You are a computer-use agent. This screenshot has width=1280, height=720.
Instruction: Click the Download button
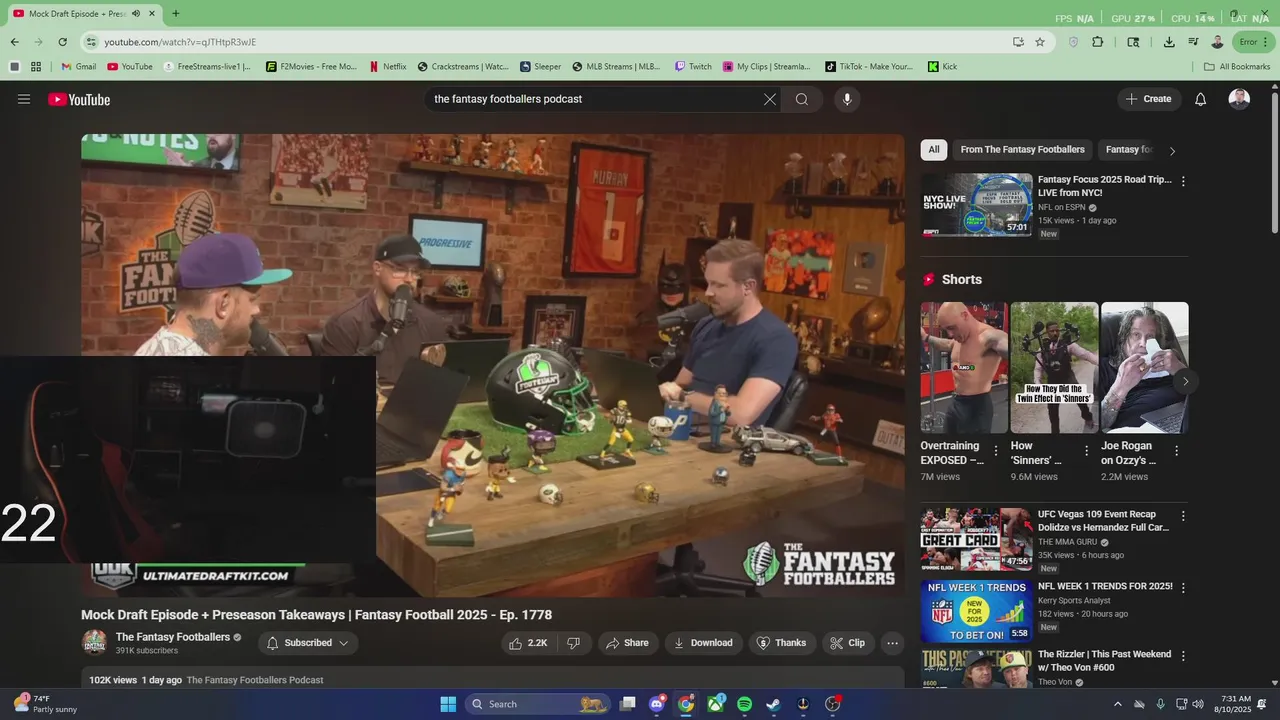pos(704,643)
